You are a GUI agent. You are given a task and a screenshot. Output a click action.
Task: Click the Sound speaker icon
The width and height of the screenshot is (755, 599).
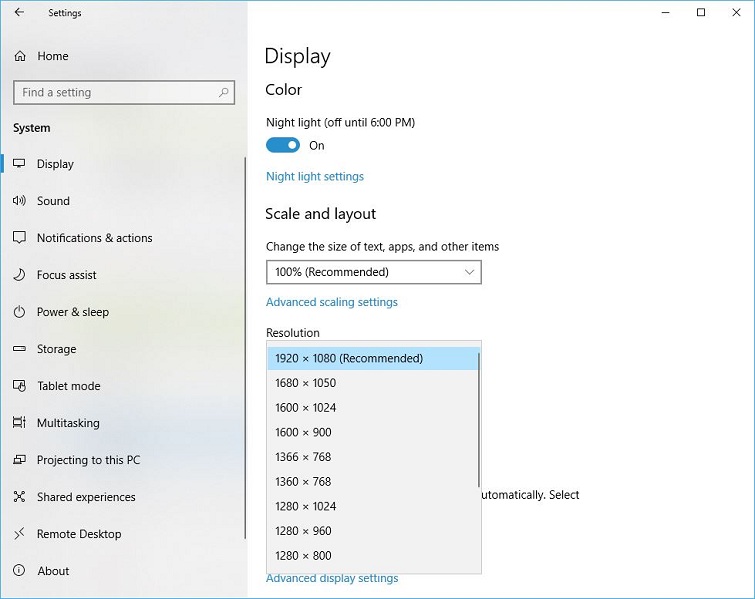click(x=19, y=201)
